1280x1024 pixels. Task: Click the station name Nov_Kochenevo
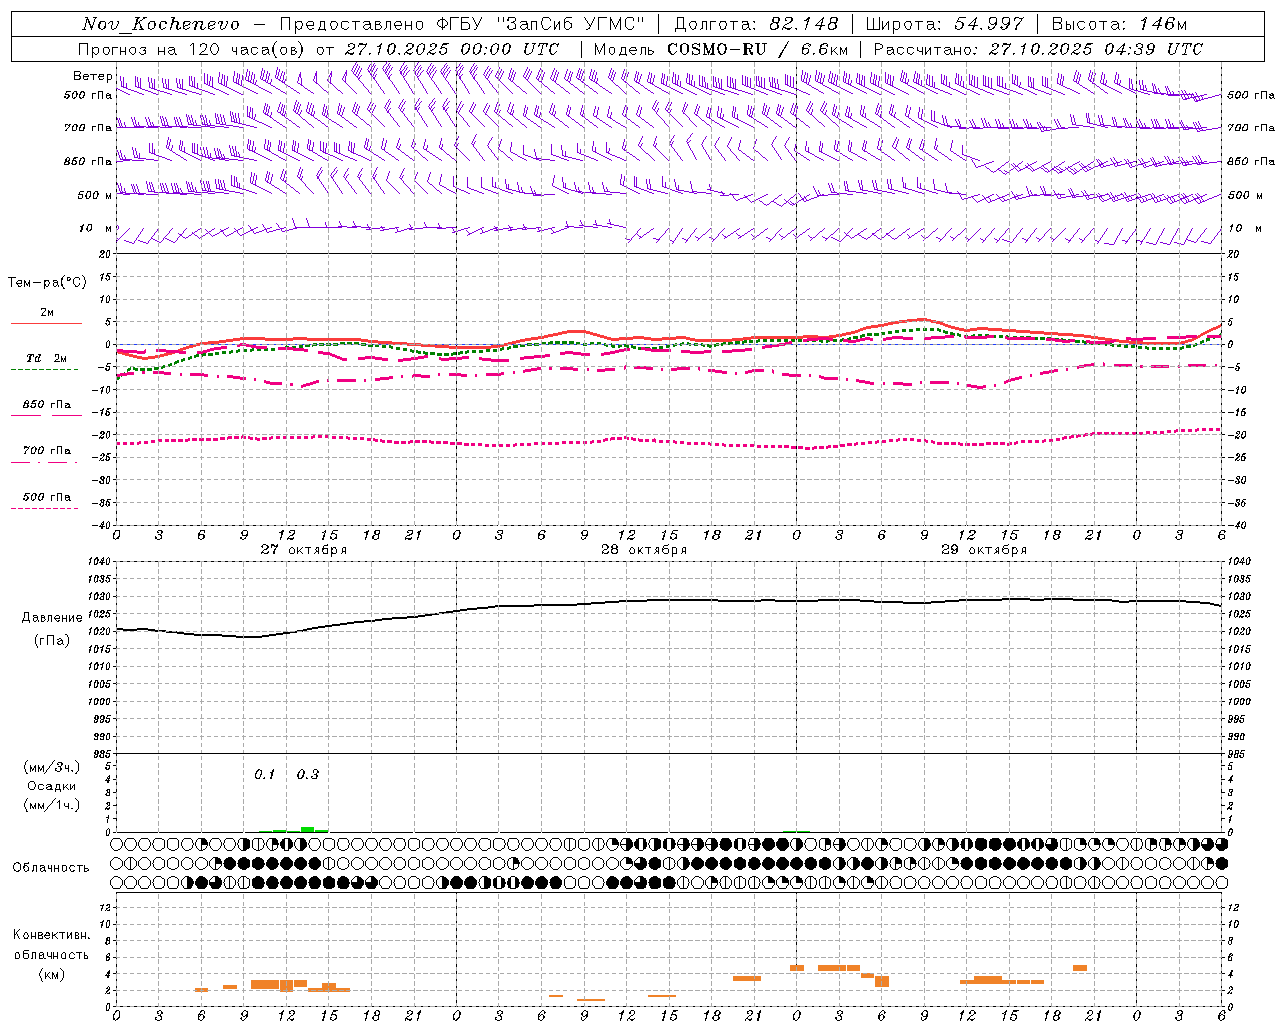point(161,24)
